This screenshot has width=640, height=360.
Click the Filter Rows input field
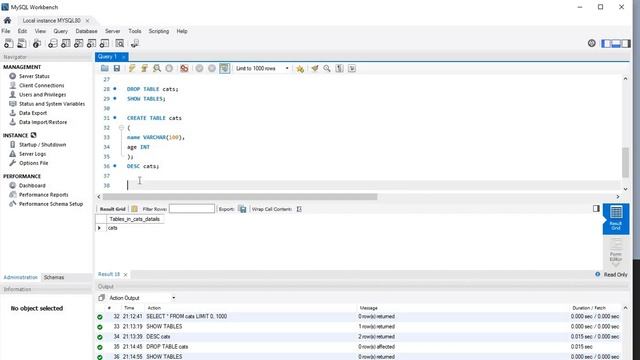[192, 209]
